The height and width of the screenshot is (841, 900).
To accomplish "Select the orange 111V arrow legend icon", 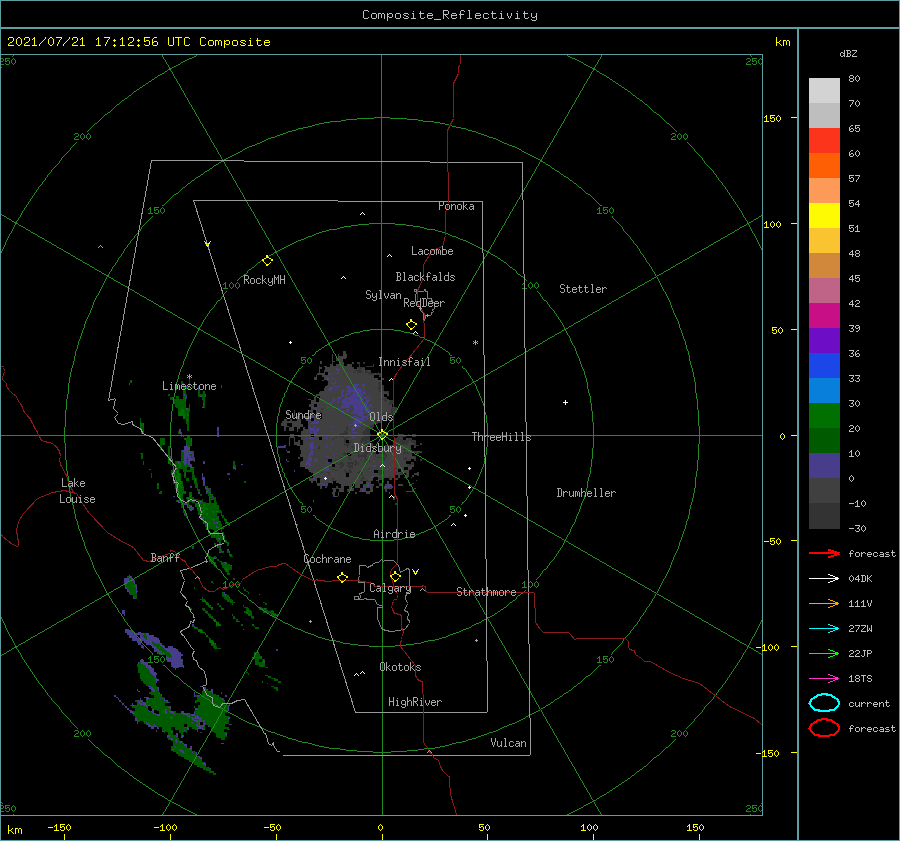I will point(824,603).
